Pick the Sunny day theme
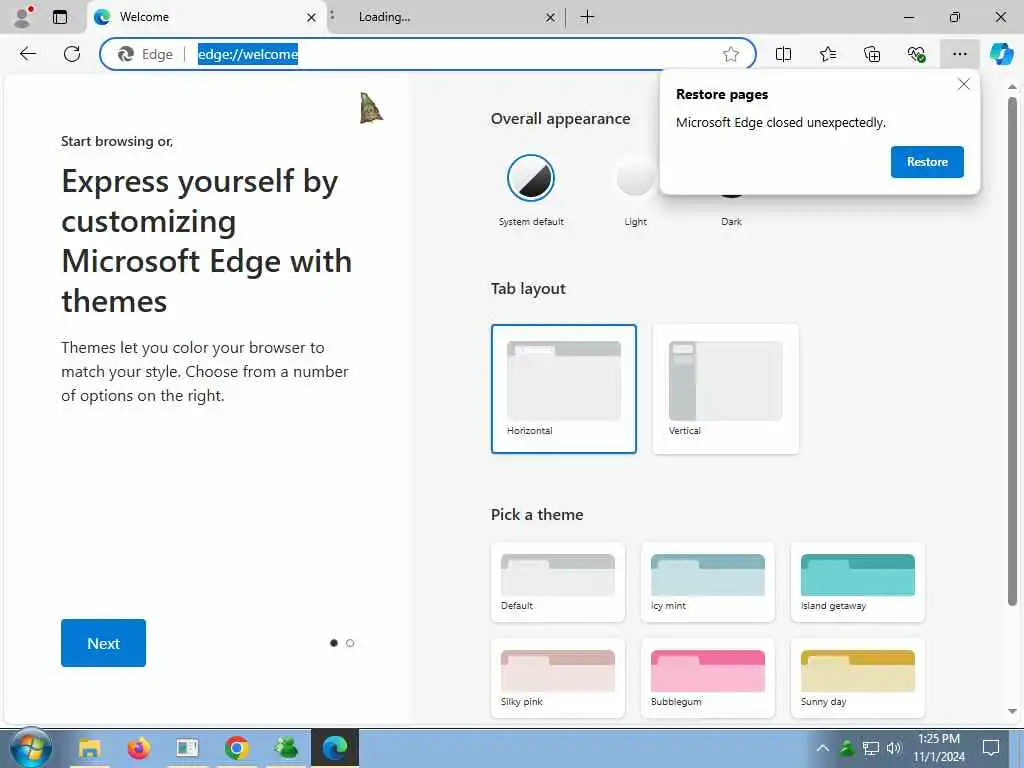 tap(858, 678)
